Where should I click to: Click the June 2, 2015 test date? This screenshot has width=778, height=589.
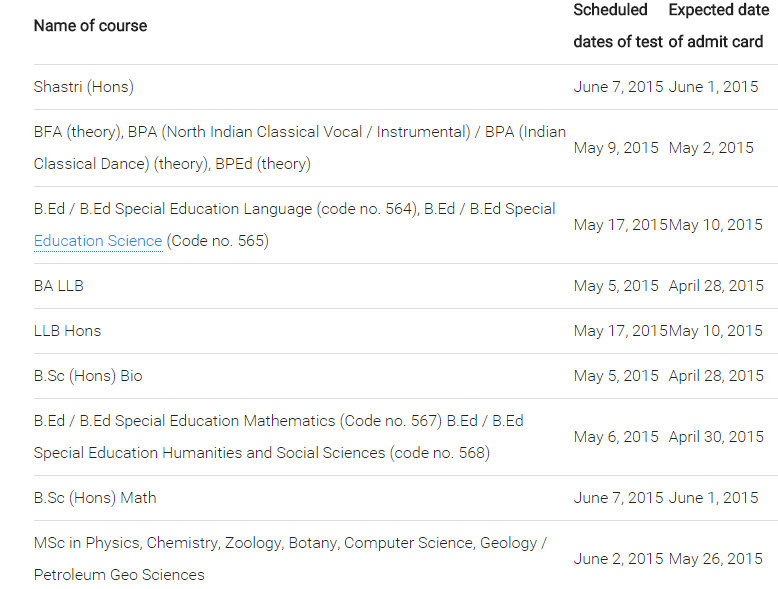click(x=618, y=559)
